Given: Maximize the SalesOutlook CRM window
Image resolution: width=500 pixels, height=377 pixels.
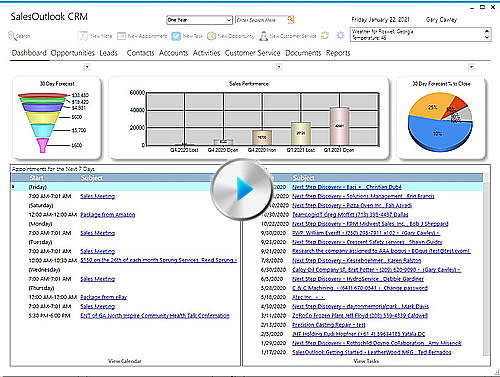Looking at the screenshot, I should pyautogui.click(x=482, y=7).
